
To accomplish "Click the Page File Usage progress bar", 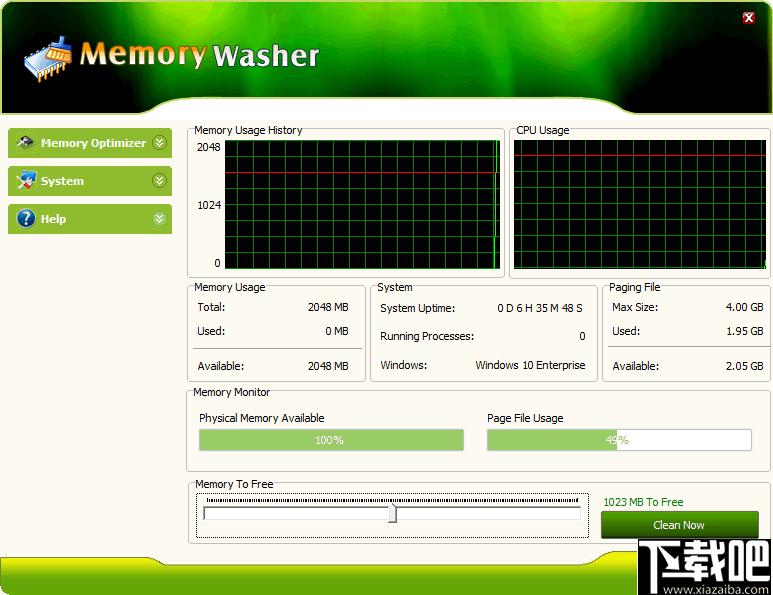I will pyautogui.click(x=619, y=440).
